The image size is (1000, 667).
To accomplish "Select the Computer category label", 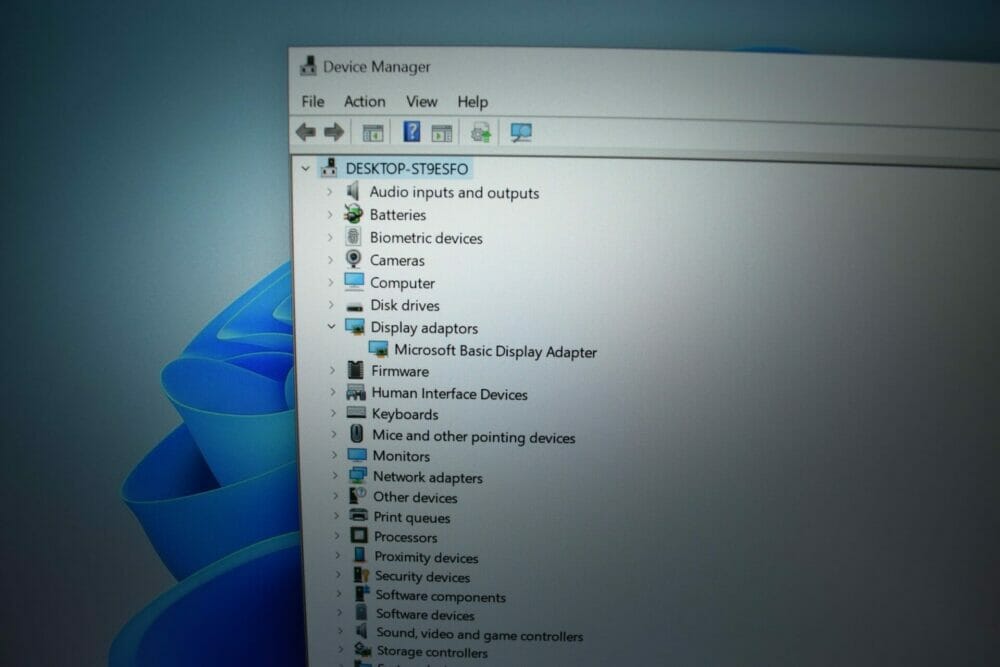I will click(402, 282).
